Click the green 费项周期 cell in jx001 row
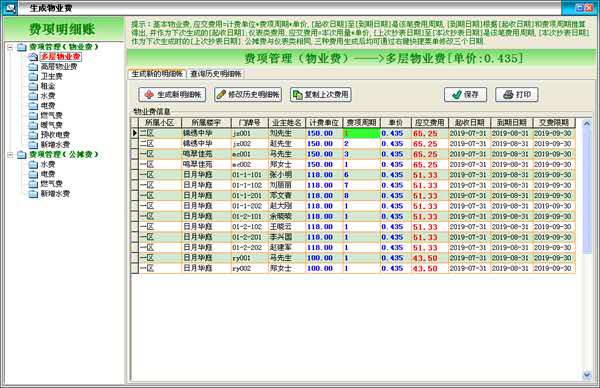600x388 pixels. click(361, 133)
